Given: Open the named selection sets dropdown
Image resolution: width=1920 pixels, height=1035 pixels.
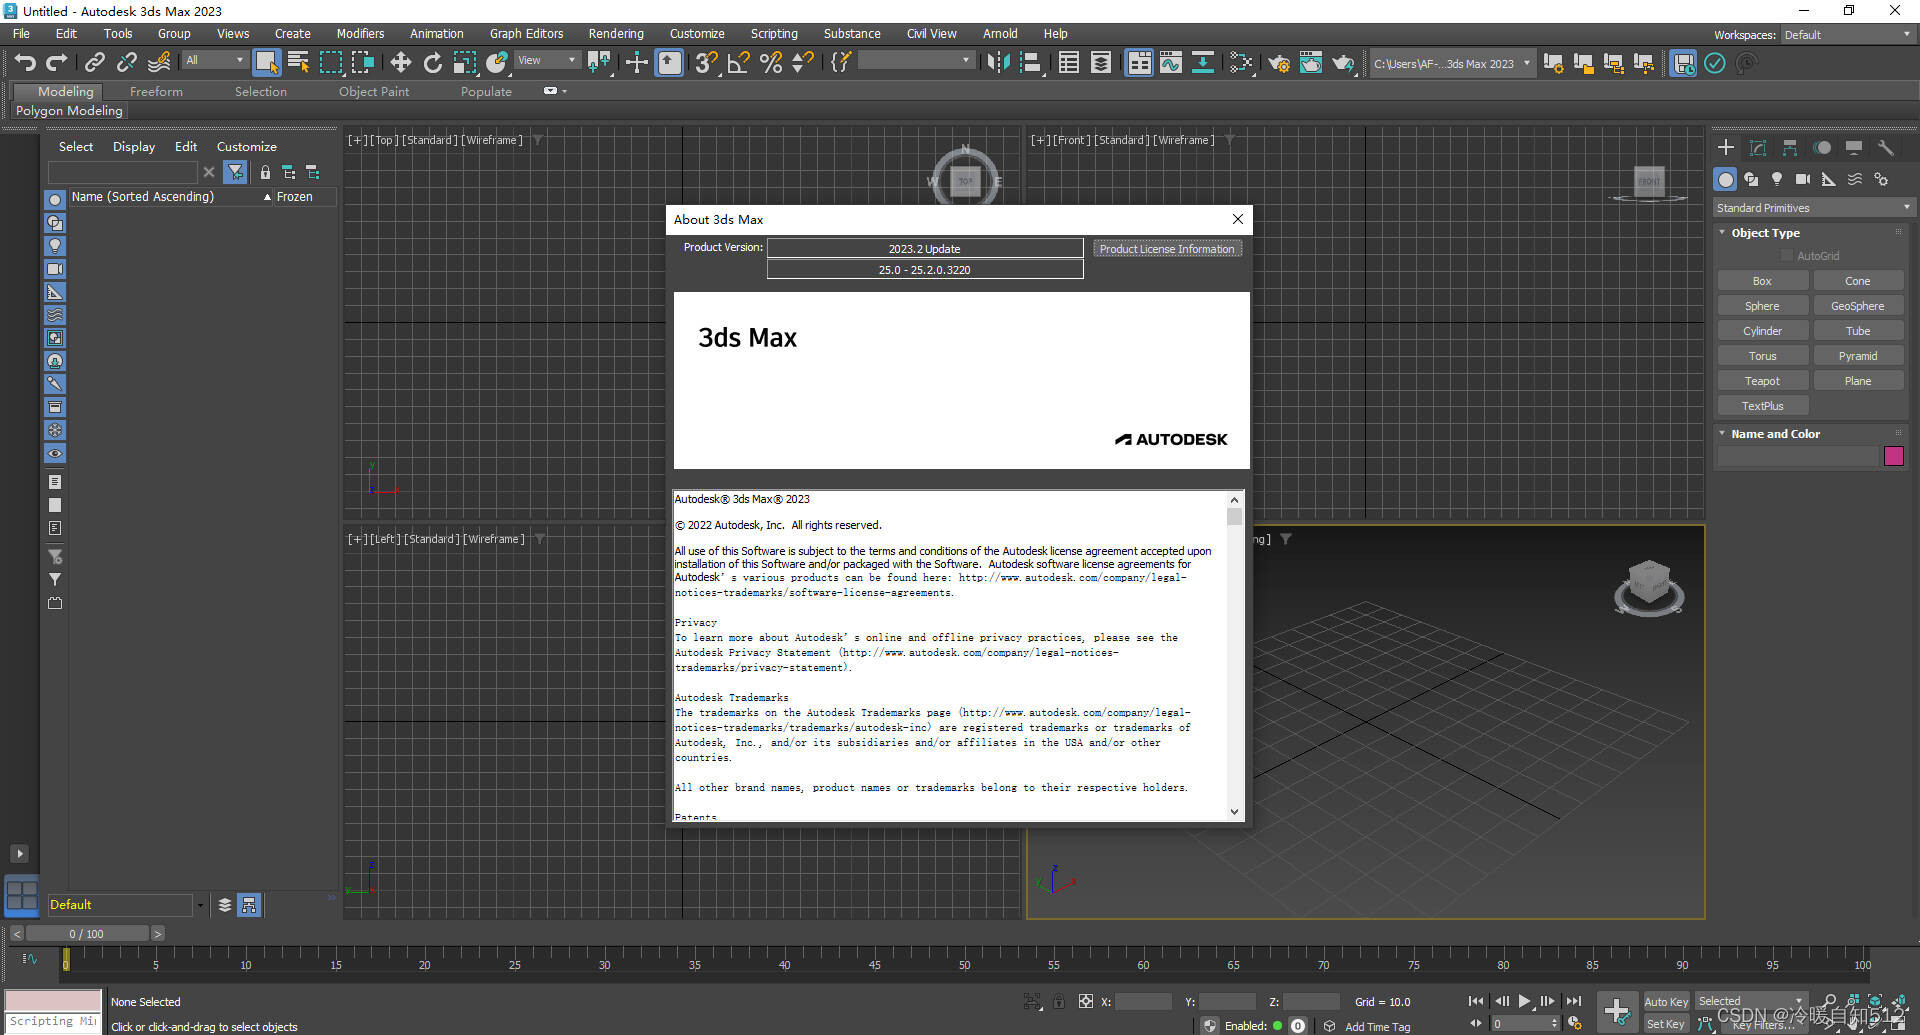Looking at the screenshot, I should pyautogui.click(x=916, y=61).
